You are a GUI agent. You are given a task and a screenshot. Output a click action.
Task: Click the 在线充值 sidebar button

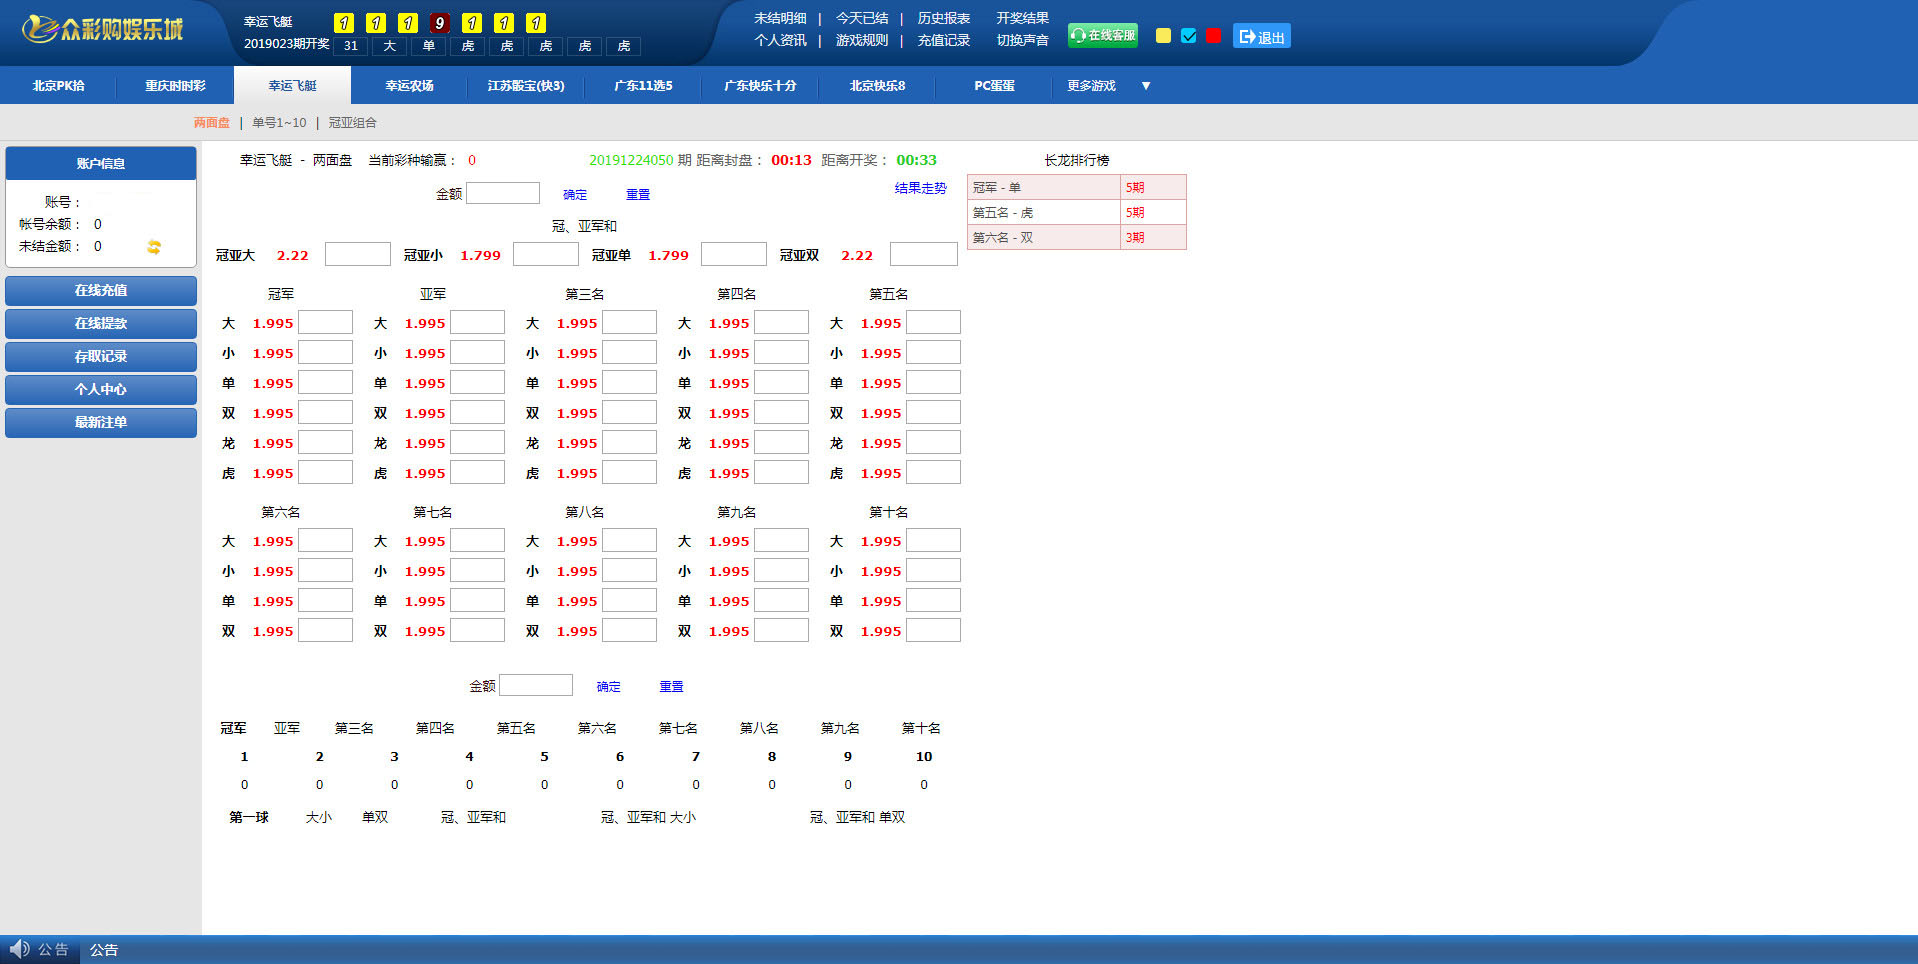click(101, 291)
